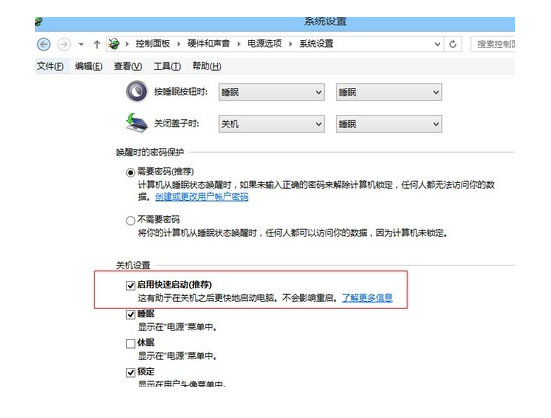Click the Control Panel icon in address bar
Screen dimensions: 551x418
pos(114,44)
